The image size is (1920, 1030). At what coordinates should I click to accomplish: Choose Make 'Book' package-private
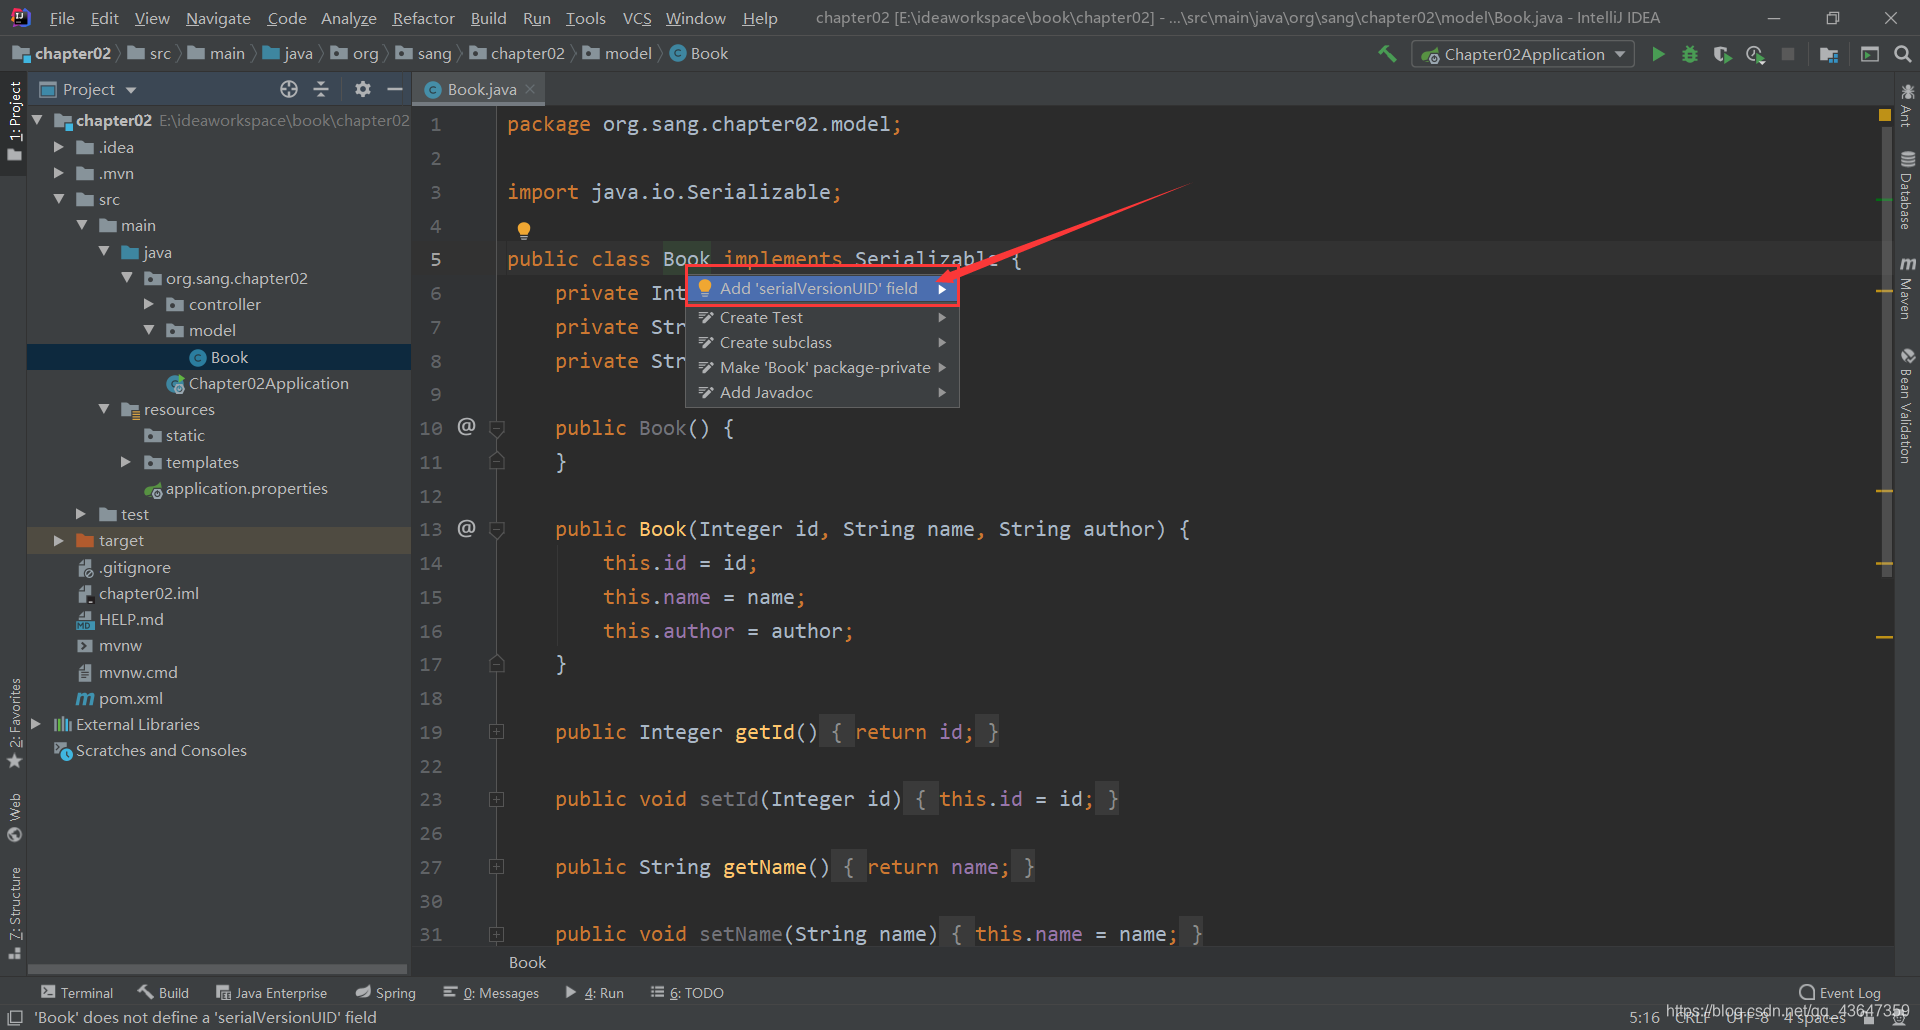(822, 367)
